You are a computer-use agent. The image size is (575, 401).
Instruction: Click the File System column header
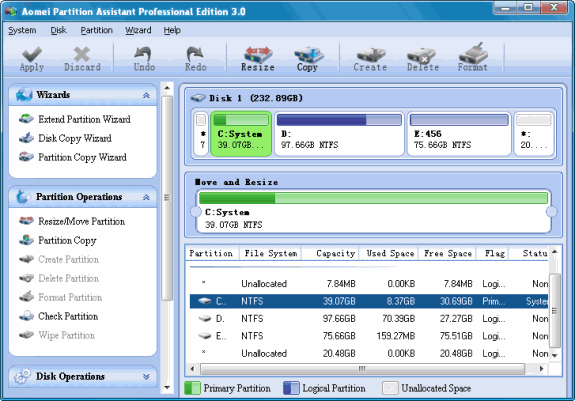[x=271, y=253]
